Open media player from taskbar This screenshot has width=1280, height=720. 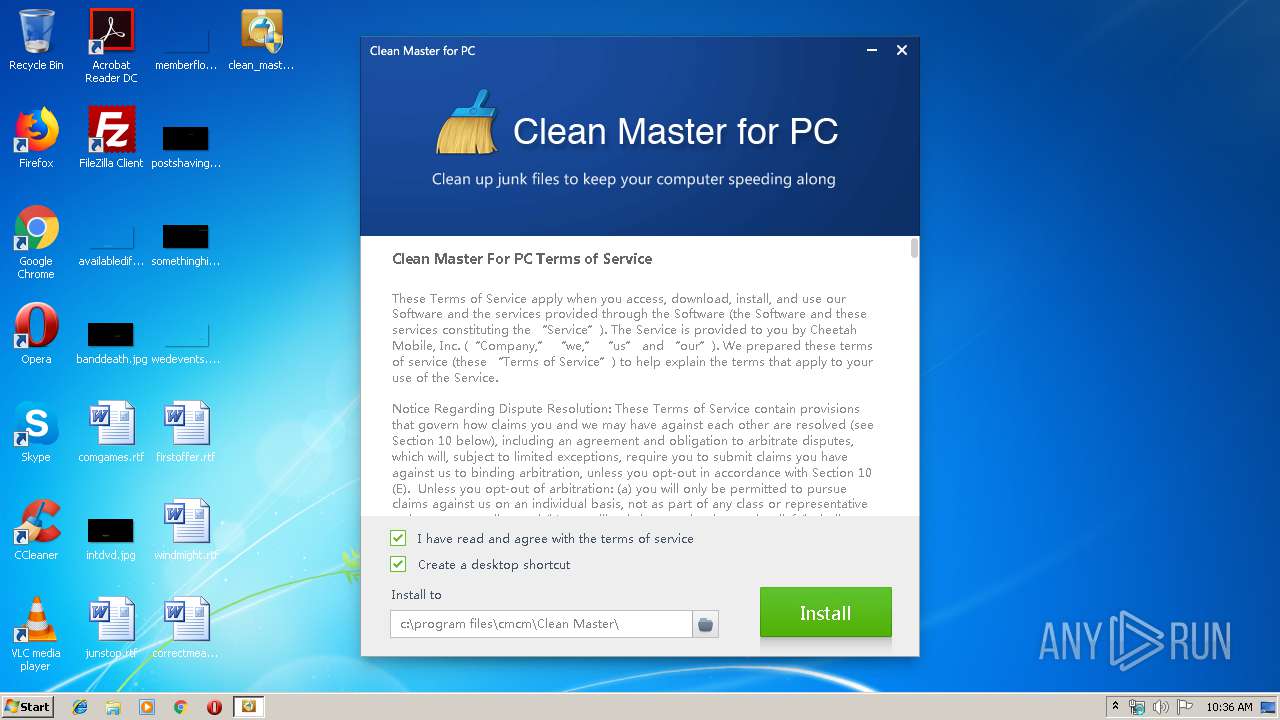(x=147, y=707)
